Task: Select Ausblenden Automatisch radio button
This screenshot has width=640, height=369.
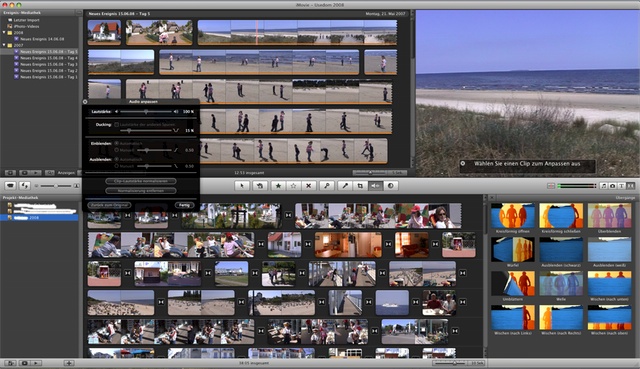Action: click(117, 159)
